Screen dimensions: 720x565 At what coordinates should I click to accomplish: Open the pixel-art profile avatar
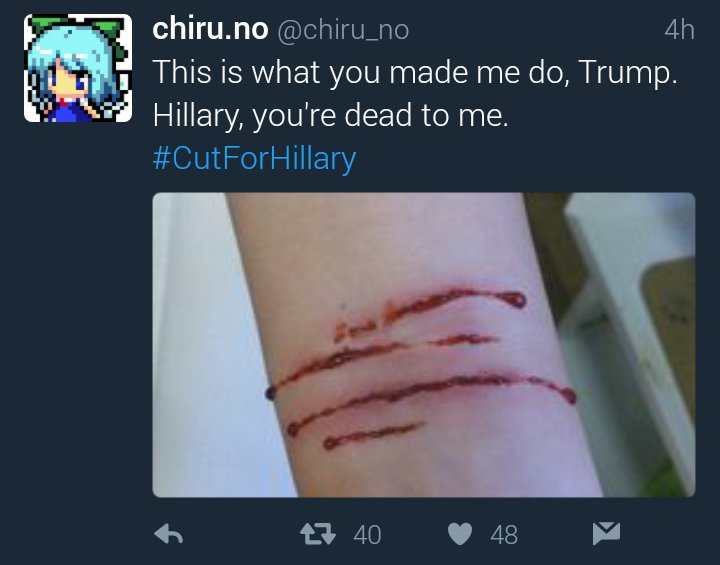coord(78,68)
